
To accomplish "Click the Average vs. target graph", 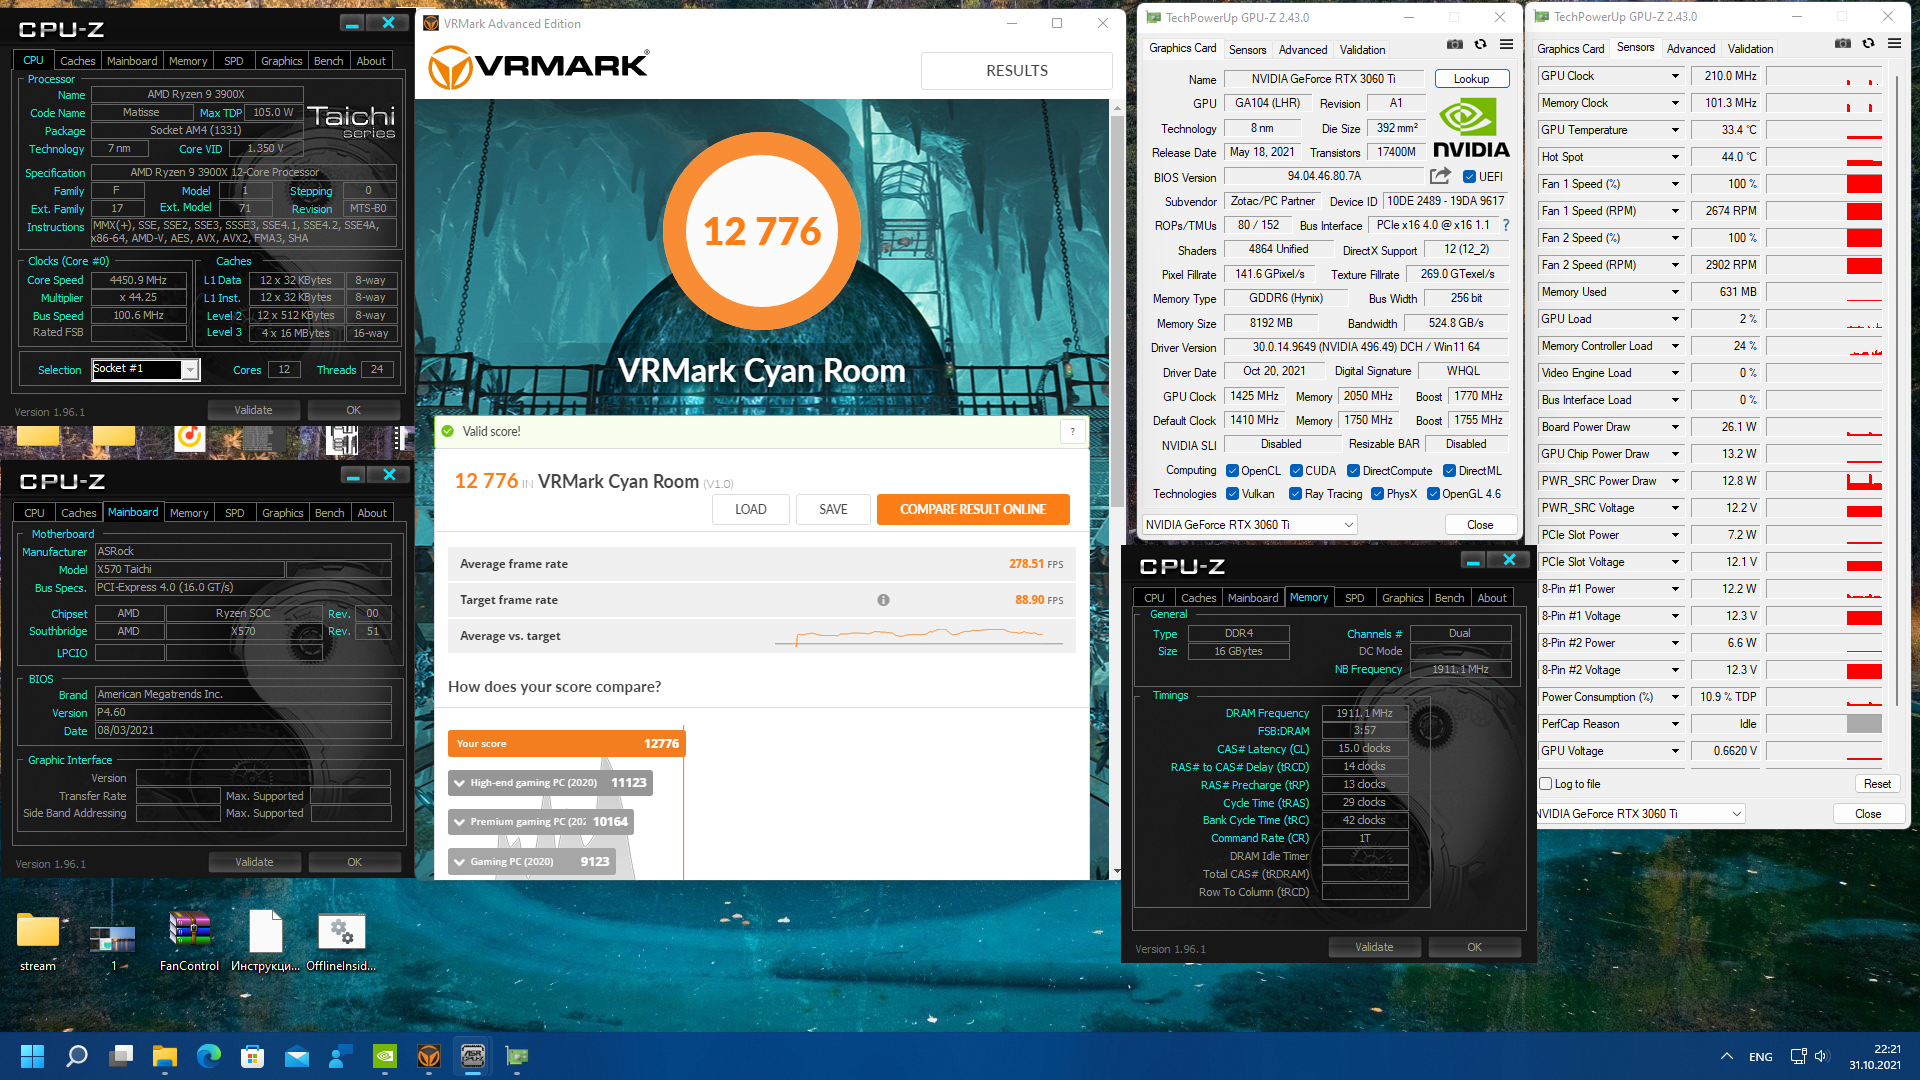I will (x=919, y=636).
